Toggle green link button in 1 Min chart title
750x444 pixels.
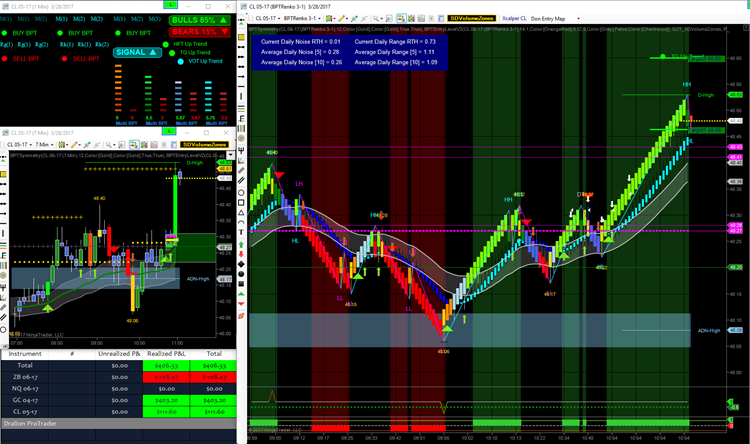pos(171,5)
